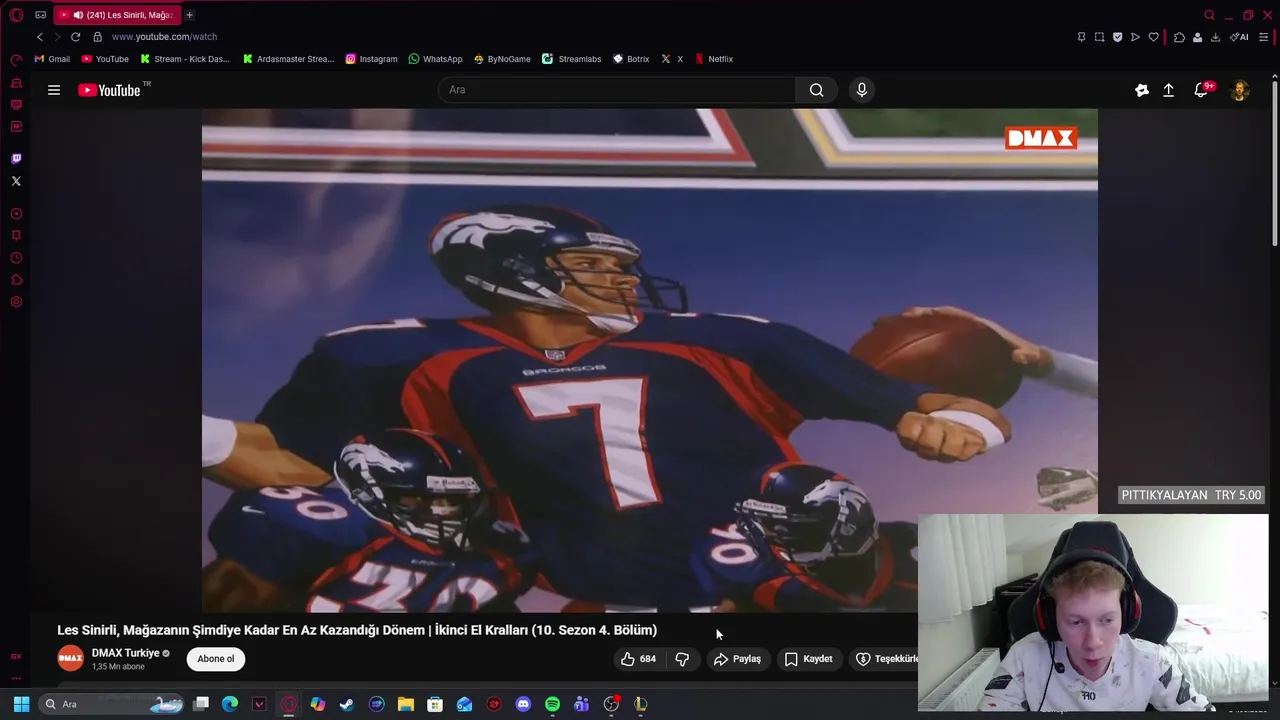Screen dimensions: 1280x720
Task: Add page to bookmarks with heart icon
Action: [1153, 37]
